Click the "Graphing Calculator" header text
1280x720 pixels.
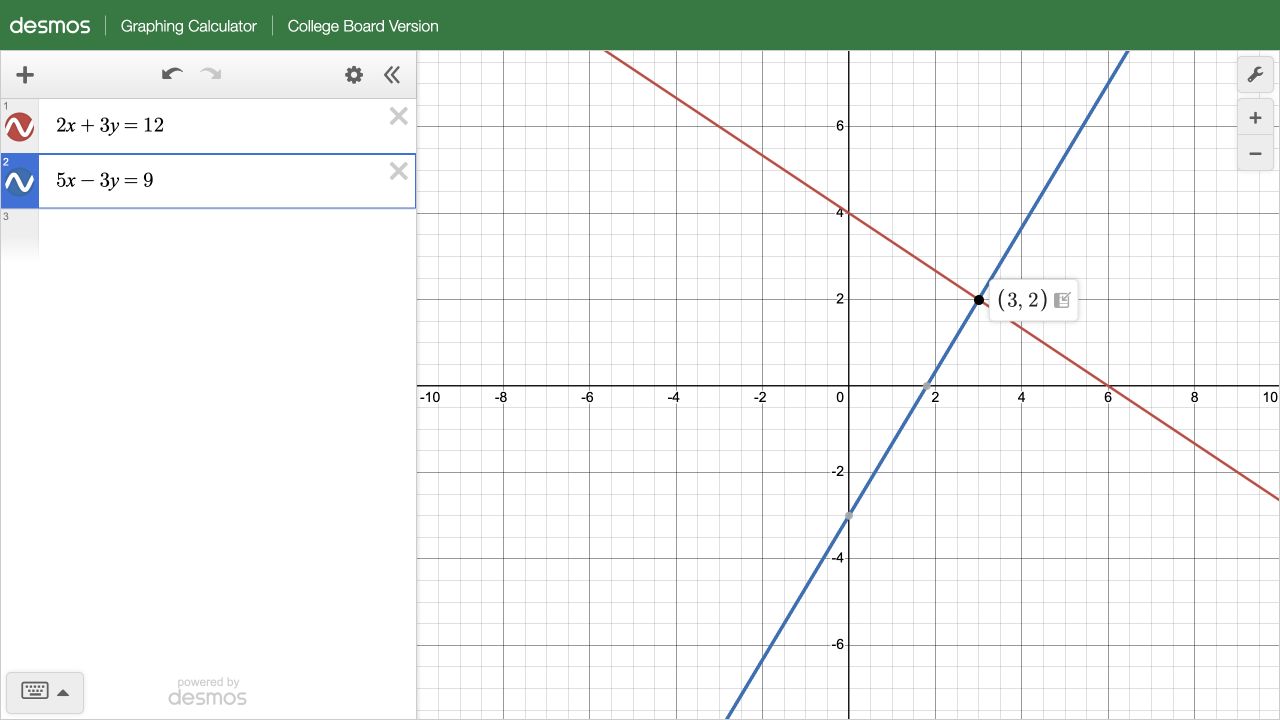(x=189, y=26)
